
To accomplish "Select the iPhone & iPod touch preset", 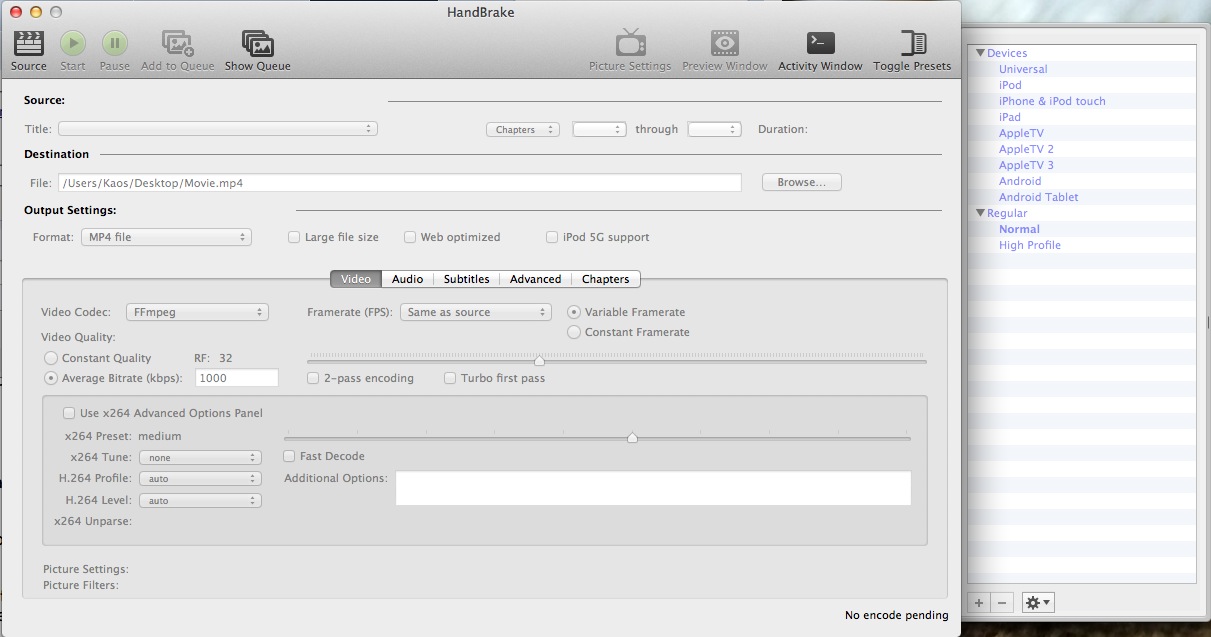I will click(x=1052, y=101).
